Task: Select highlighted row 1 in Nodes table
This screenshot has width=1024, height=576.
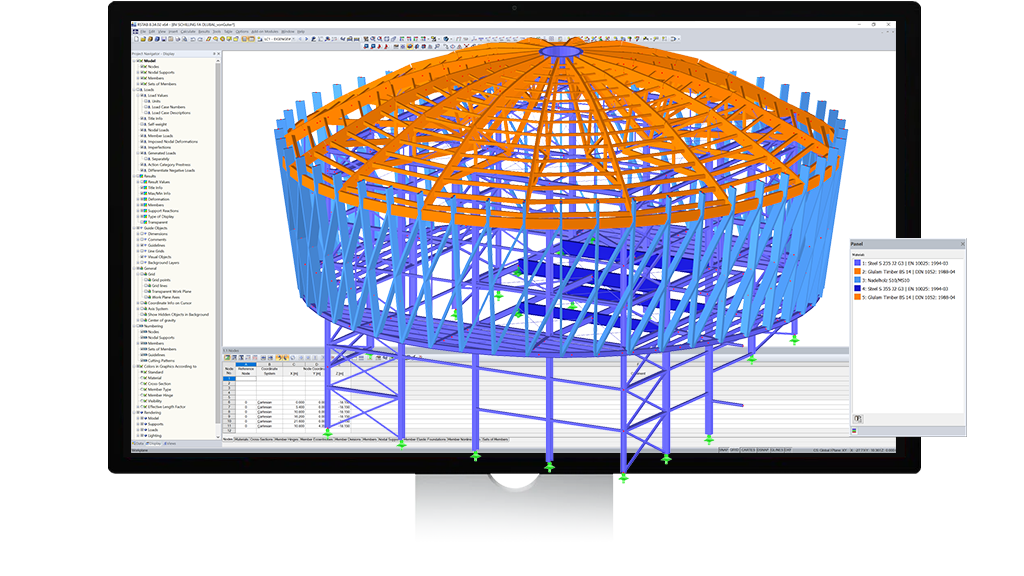Action: [229, 379]
